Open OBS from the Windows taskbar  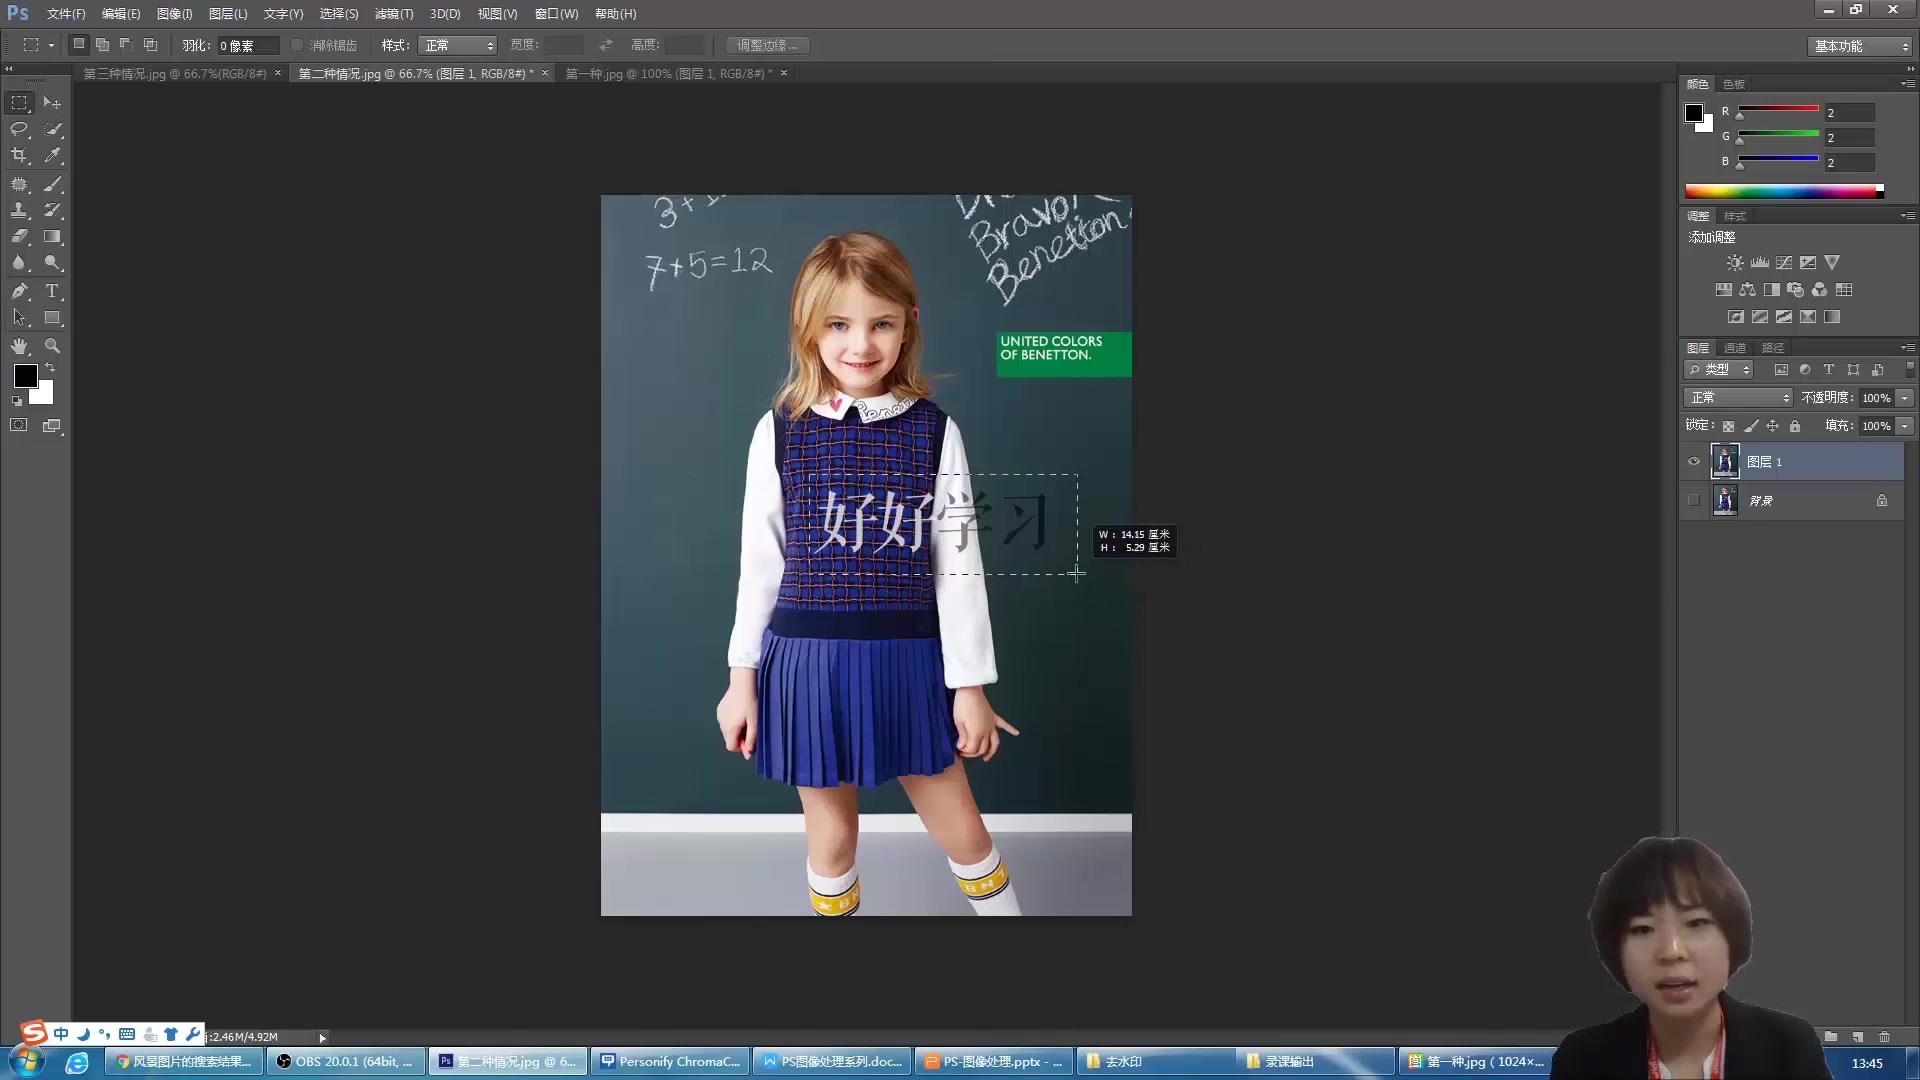click(x=345, y=1061)
